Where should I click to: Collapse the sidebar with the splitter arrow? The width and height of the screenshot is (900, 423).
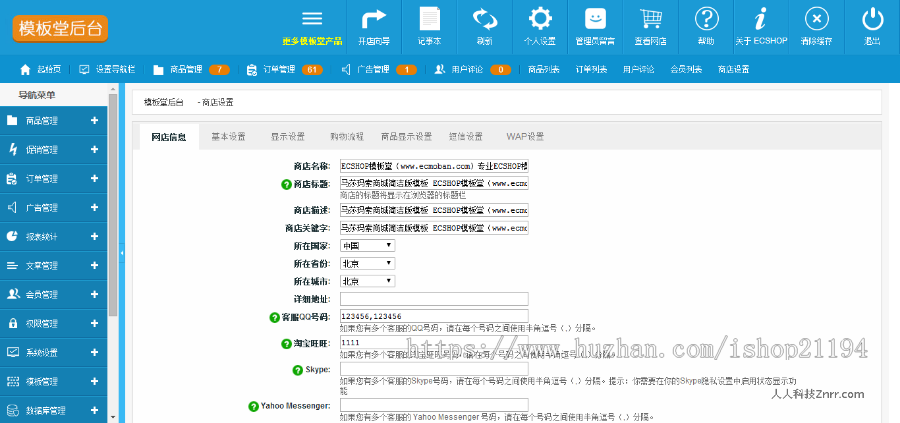122,253
